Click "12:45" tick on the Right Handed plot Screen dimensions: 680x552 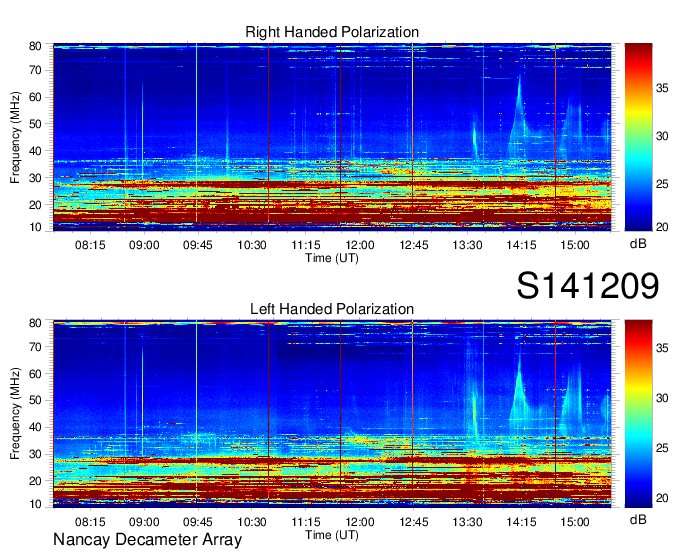tap(414, 245)
